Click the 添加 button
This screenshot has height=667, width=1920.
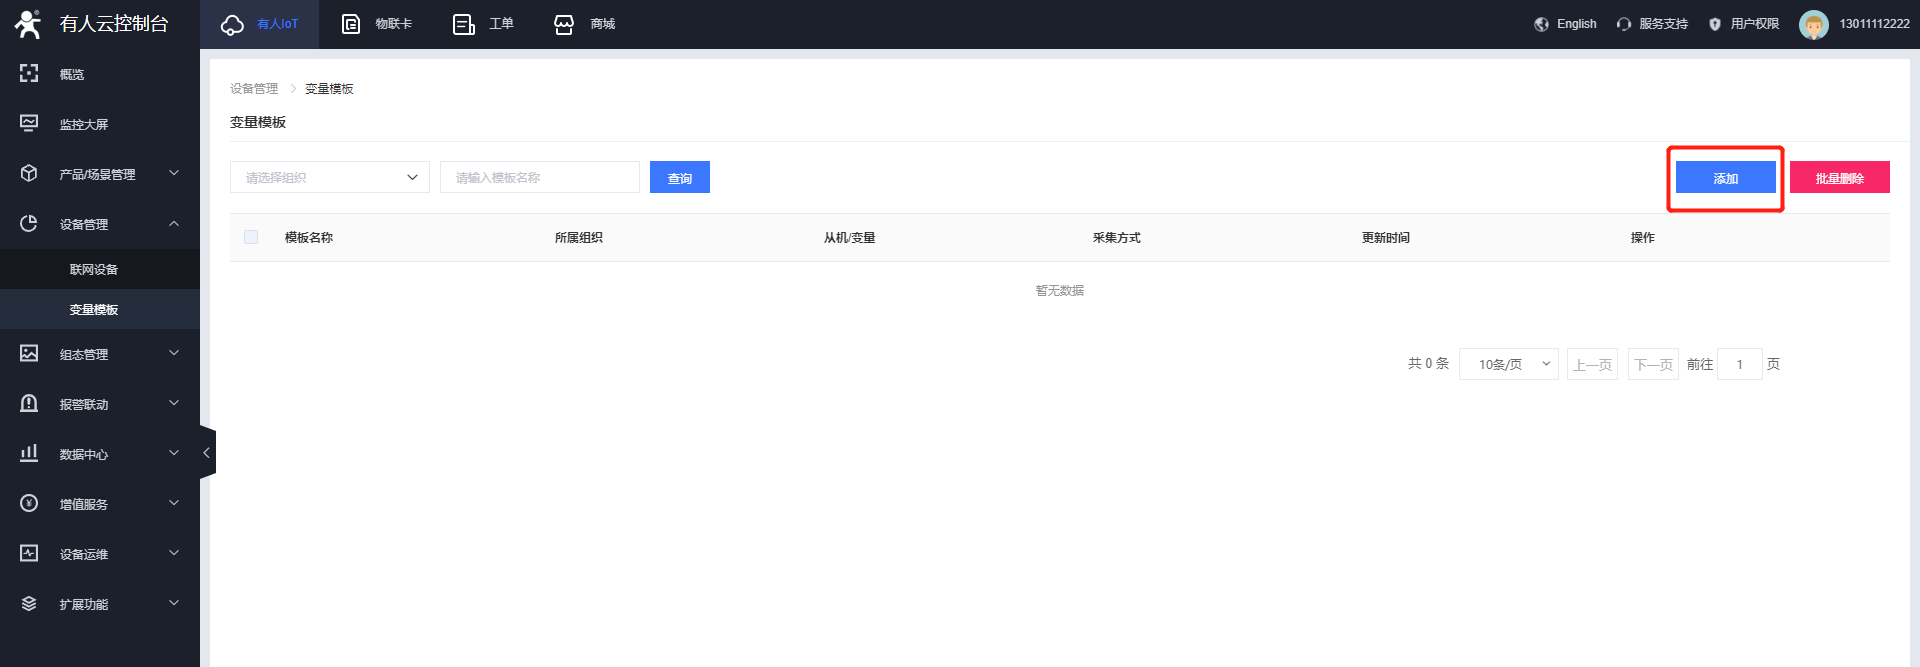(x=1726, y=177)
